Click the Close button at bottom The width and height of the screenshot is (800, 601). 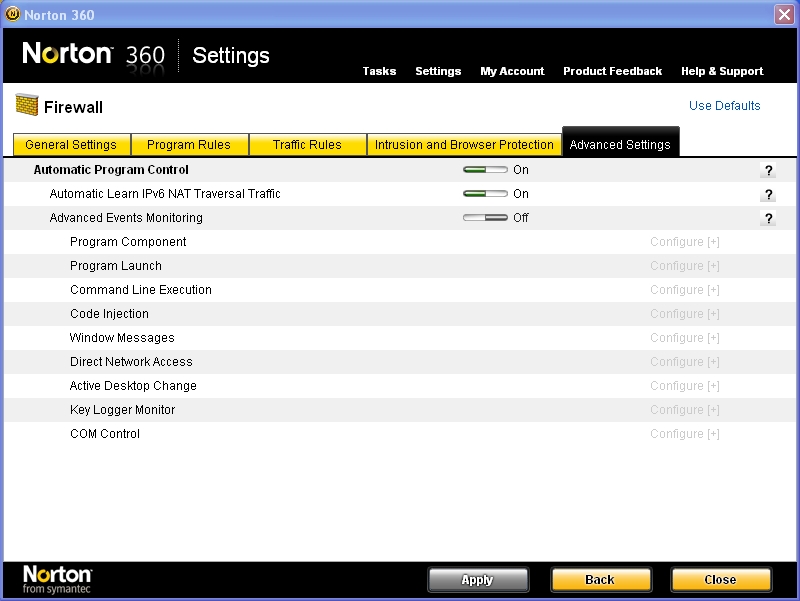click(720, 580)
